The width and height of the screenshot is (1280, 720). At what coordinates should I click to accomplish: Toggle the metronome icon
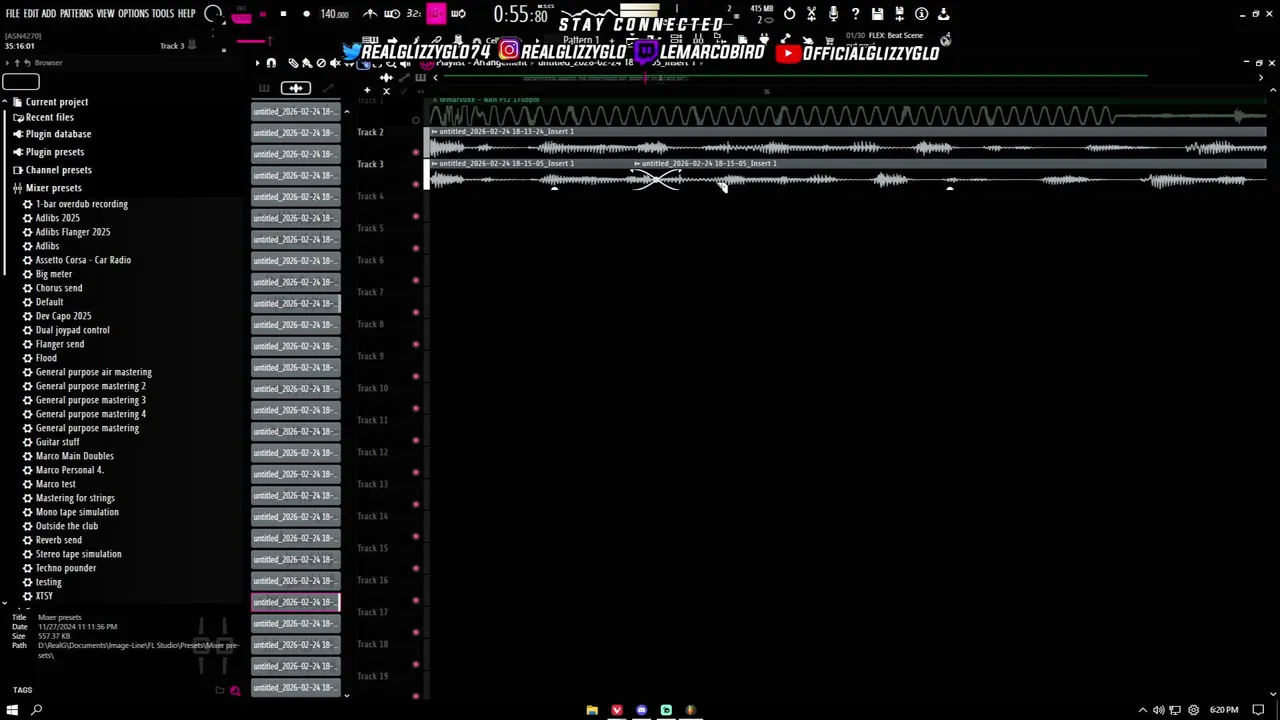(370, 14)
